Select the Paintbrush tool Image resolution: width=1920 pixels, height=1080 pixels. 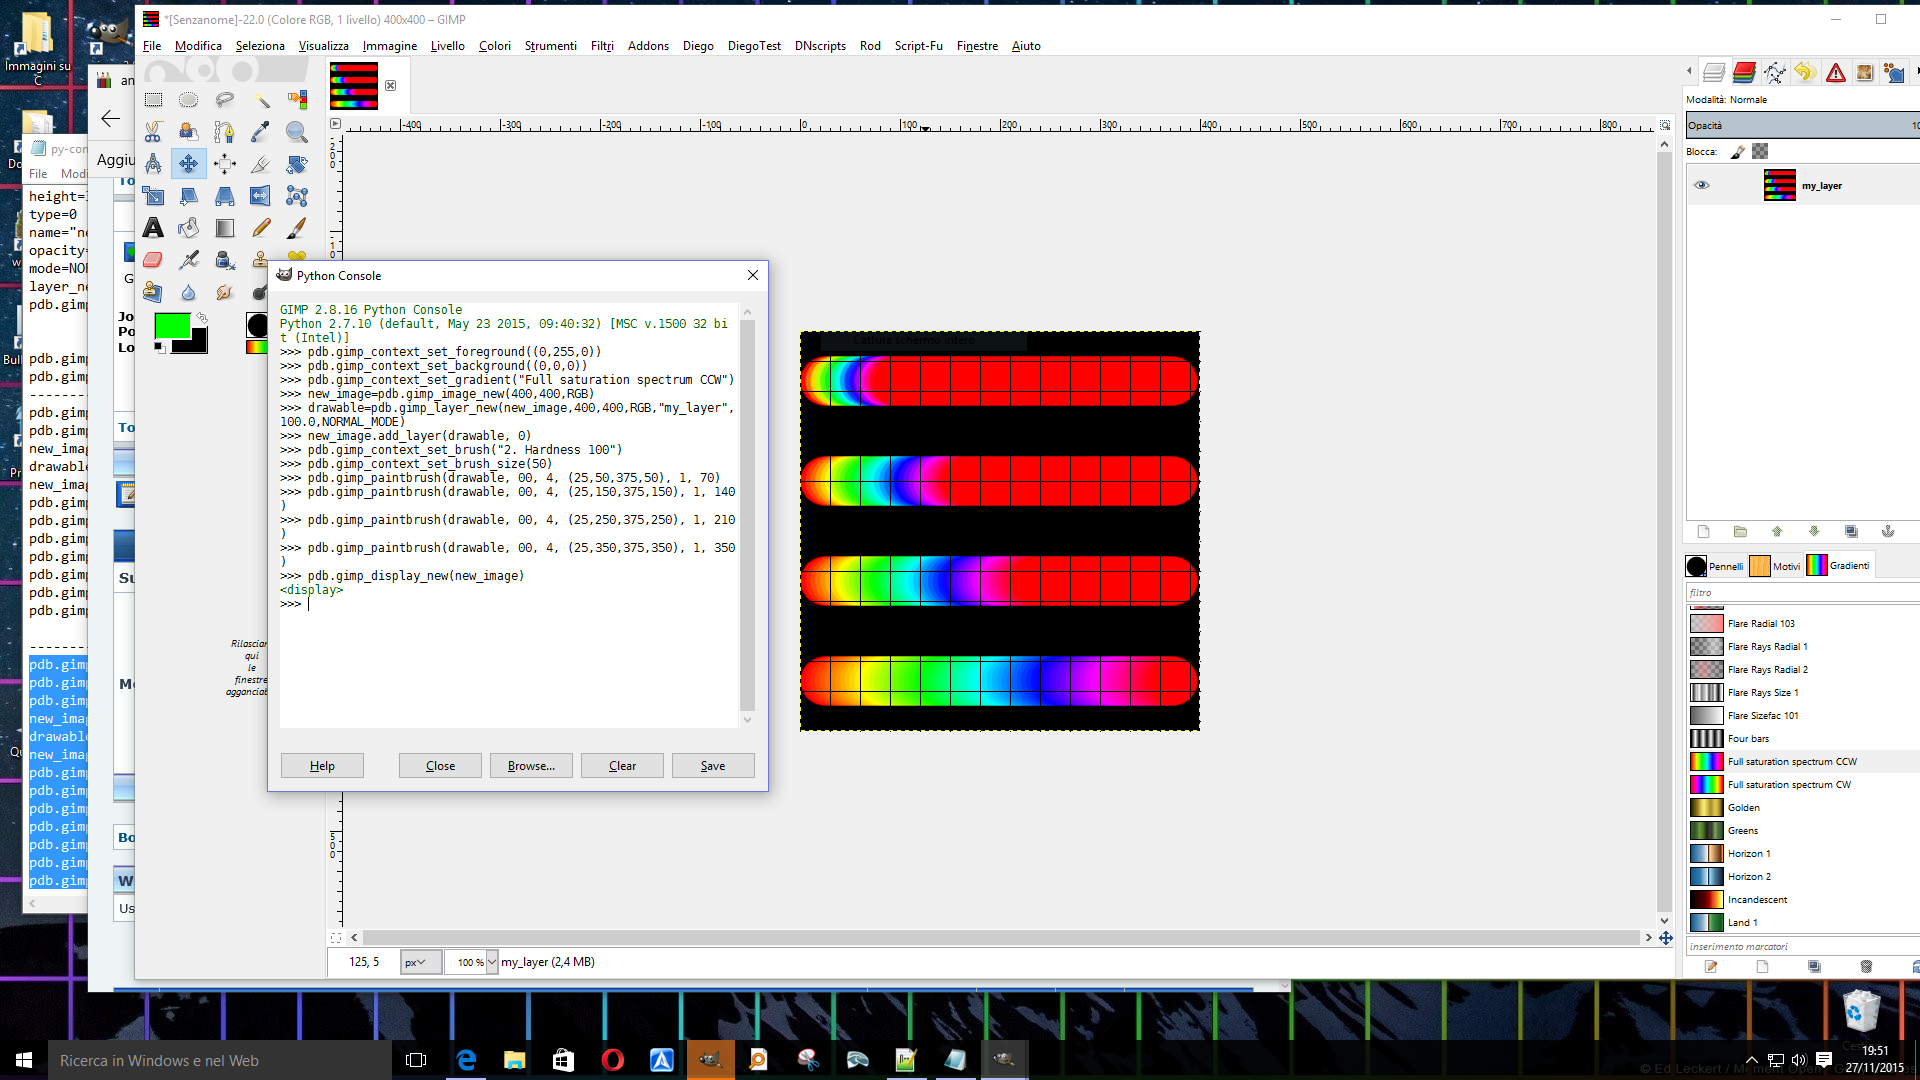pyautogui.click(x=297, y=228)
